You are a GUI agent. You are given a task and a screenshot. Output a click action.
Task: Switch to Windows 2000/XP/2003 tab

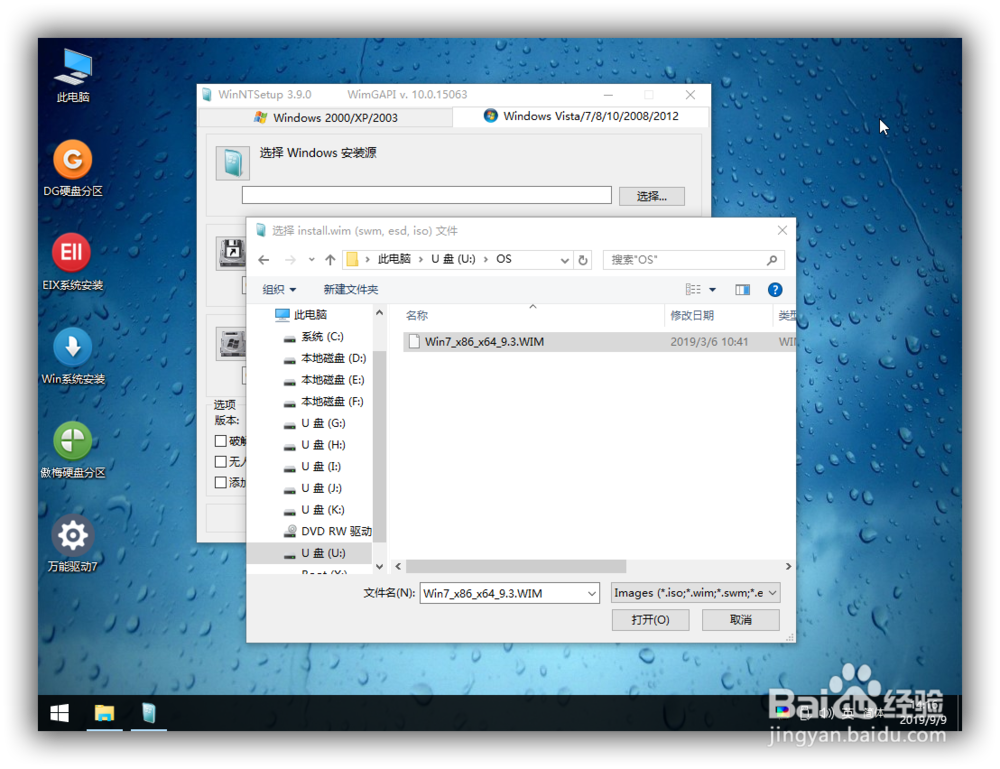(x=326, y=117)
